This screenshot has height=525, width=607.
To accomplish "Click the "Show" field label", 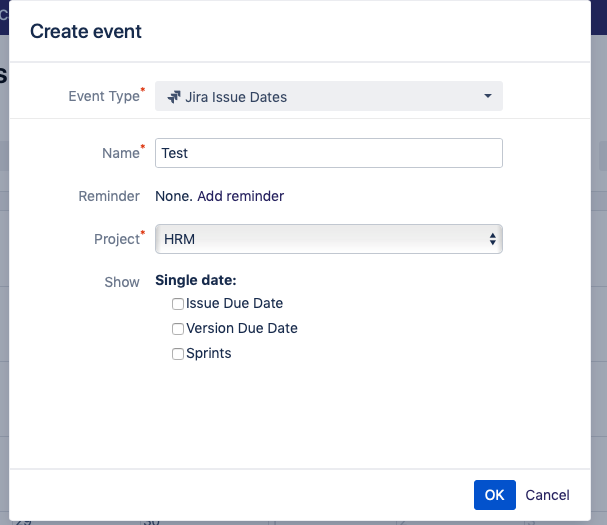I will 122,282.
